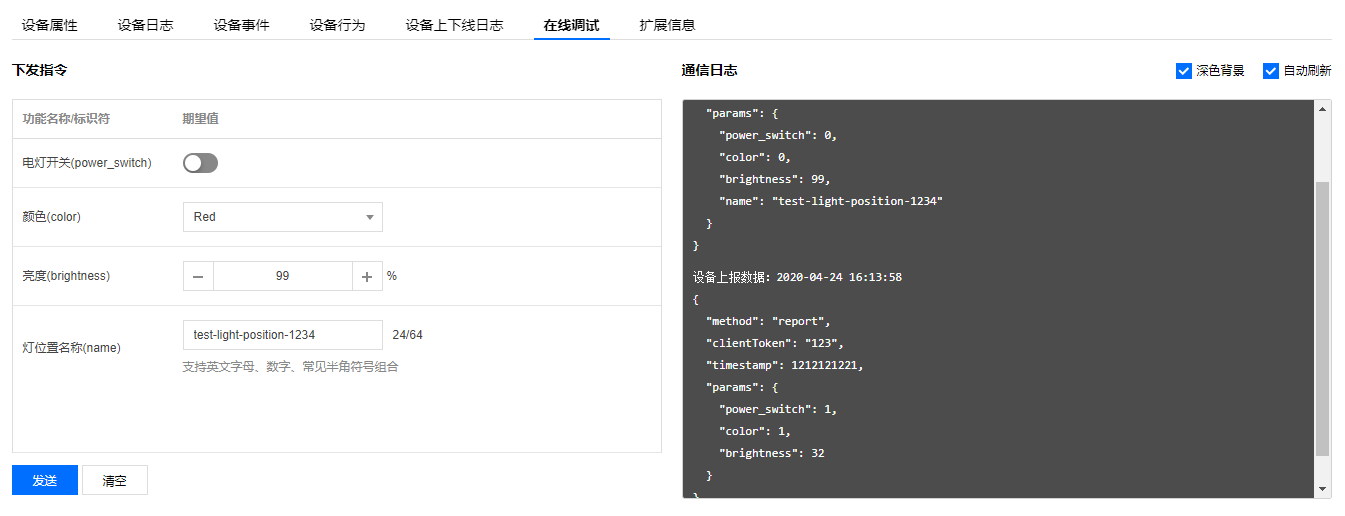Decrease brightness with the minus button

tap(198, 276)
